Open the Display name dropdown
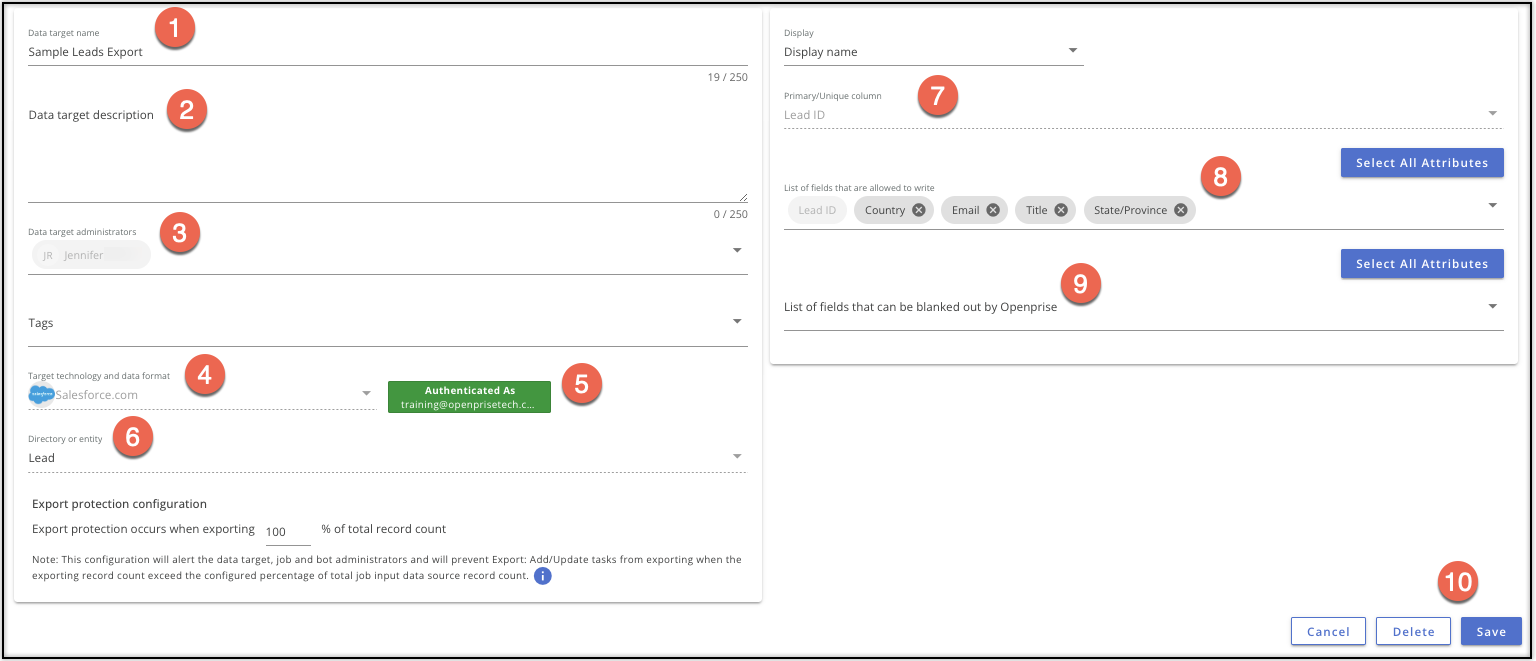Viewport: 1536px width, 661px height. [x=1072, y=51]
